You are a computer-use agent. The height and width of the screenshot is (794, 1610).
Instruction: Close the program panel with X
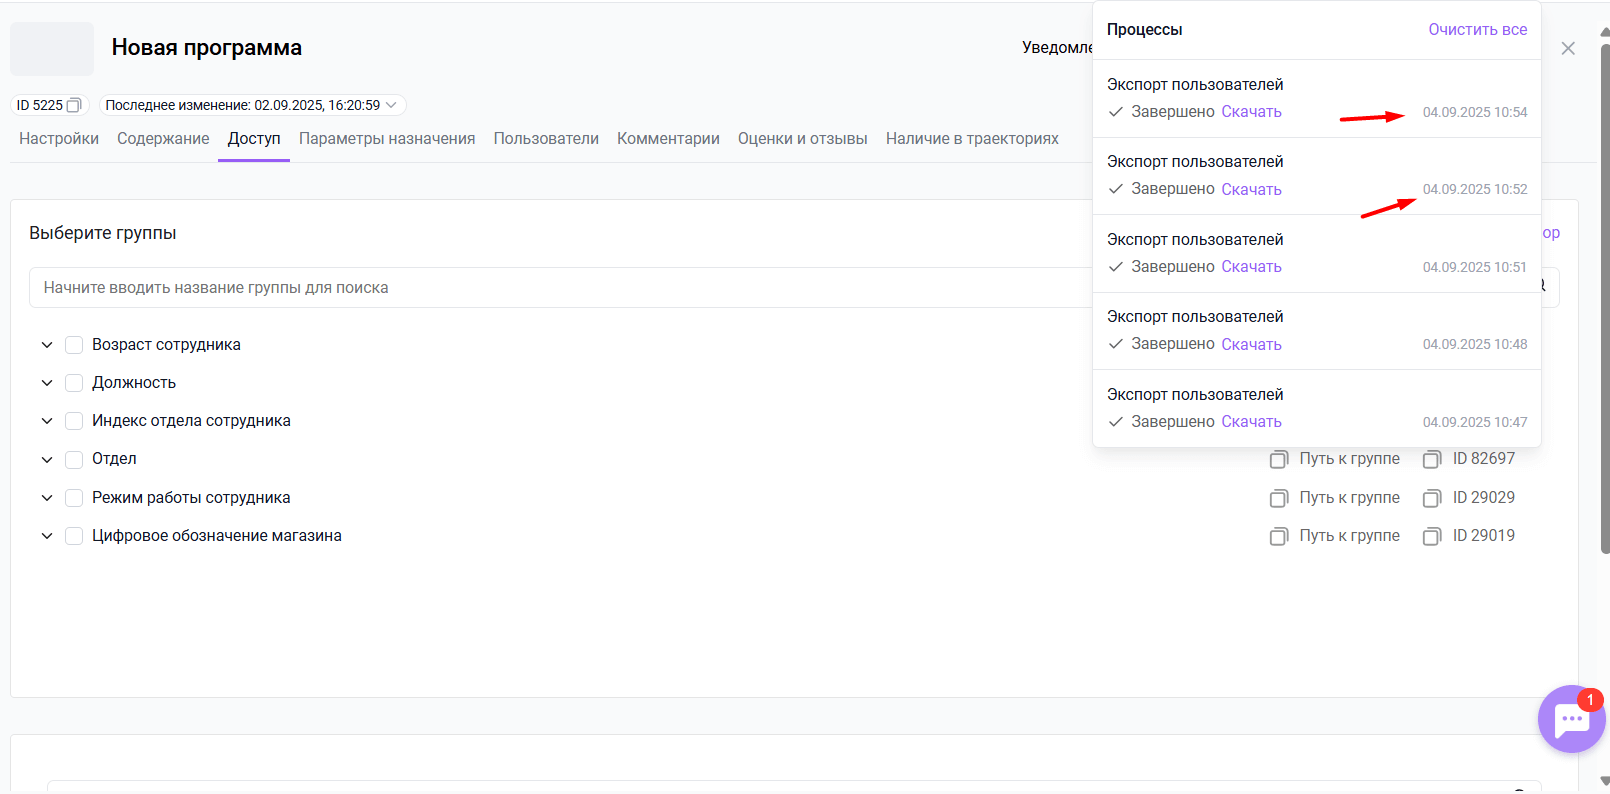pyautogui.click(x=1568, y=48)
